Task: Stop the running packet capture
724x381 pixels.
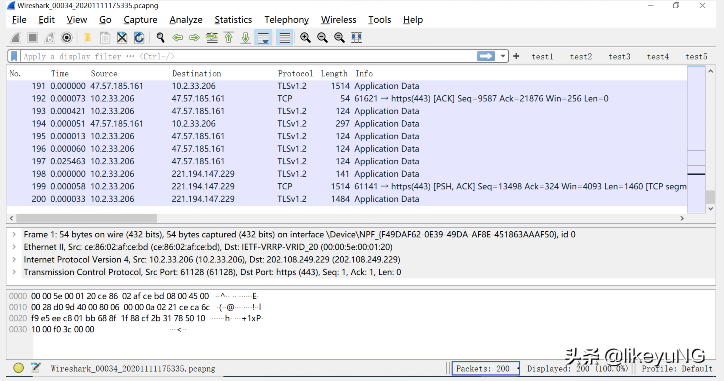Action: 32,38
